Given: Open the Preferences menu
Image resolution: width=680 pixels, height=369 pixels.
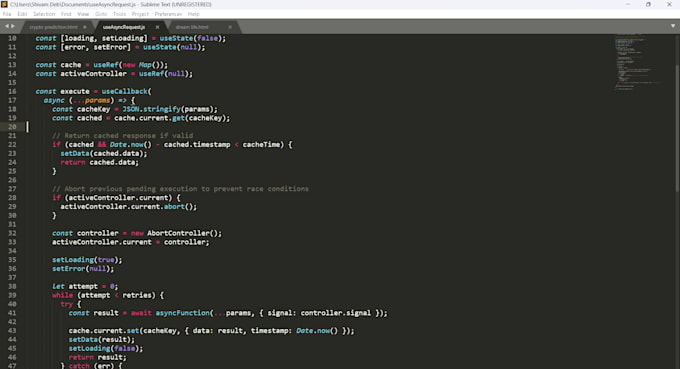Looking at the screenshot, I should click(168, 14).
